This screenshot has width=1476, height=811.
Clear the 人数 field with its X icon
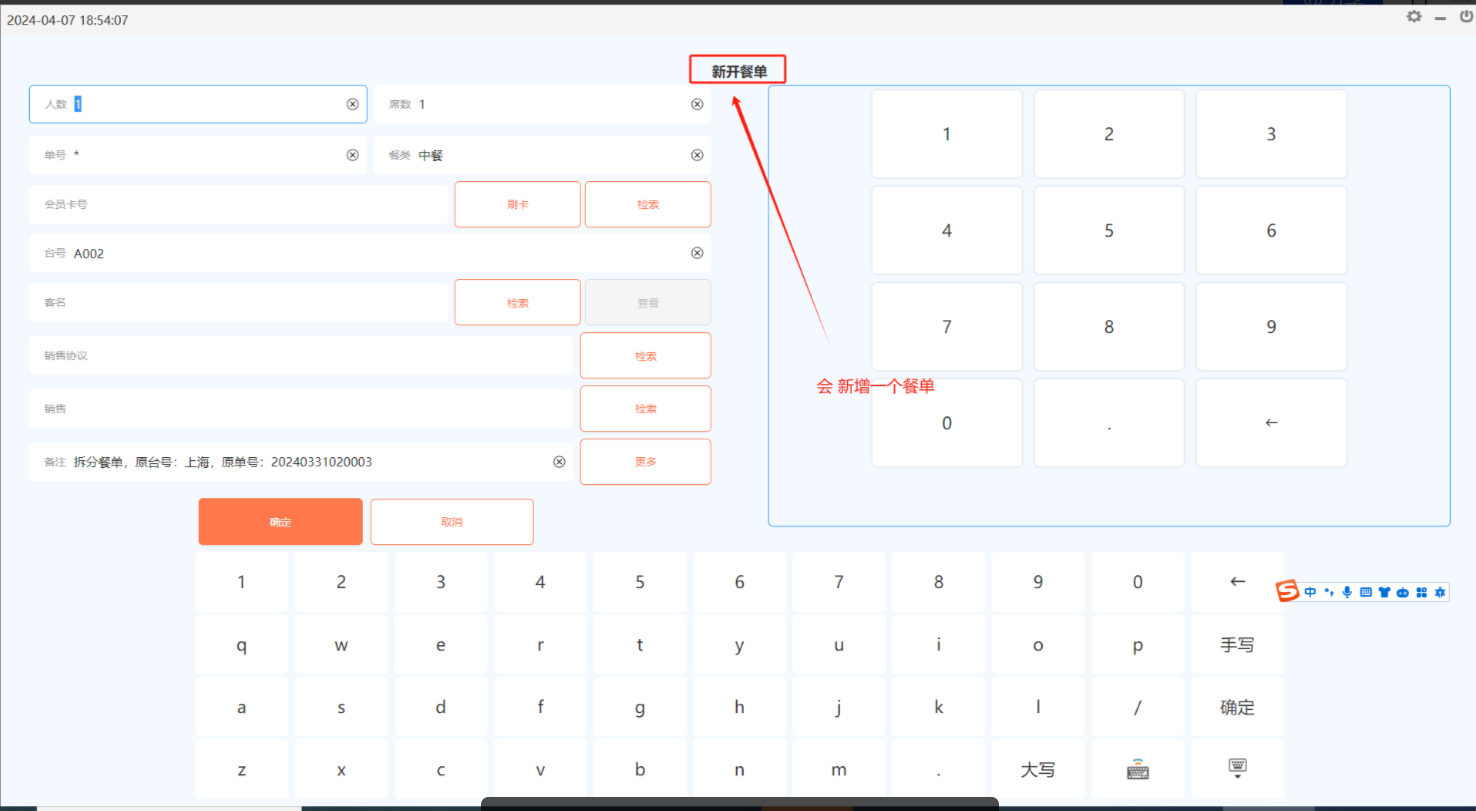[x=352, y=104]
